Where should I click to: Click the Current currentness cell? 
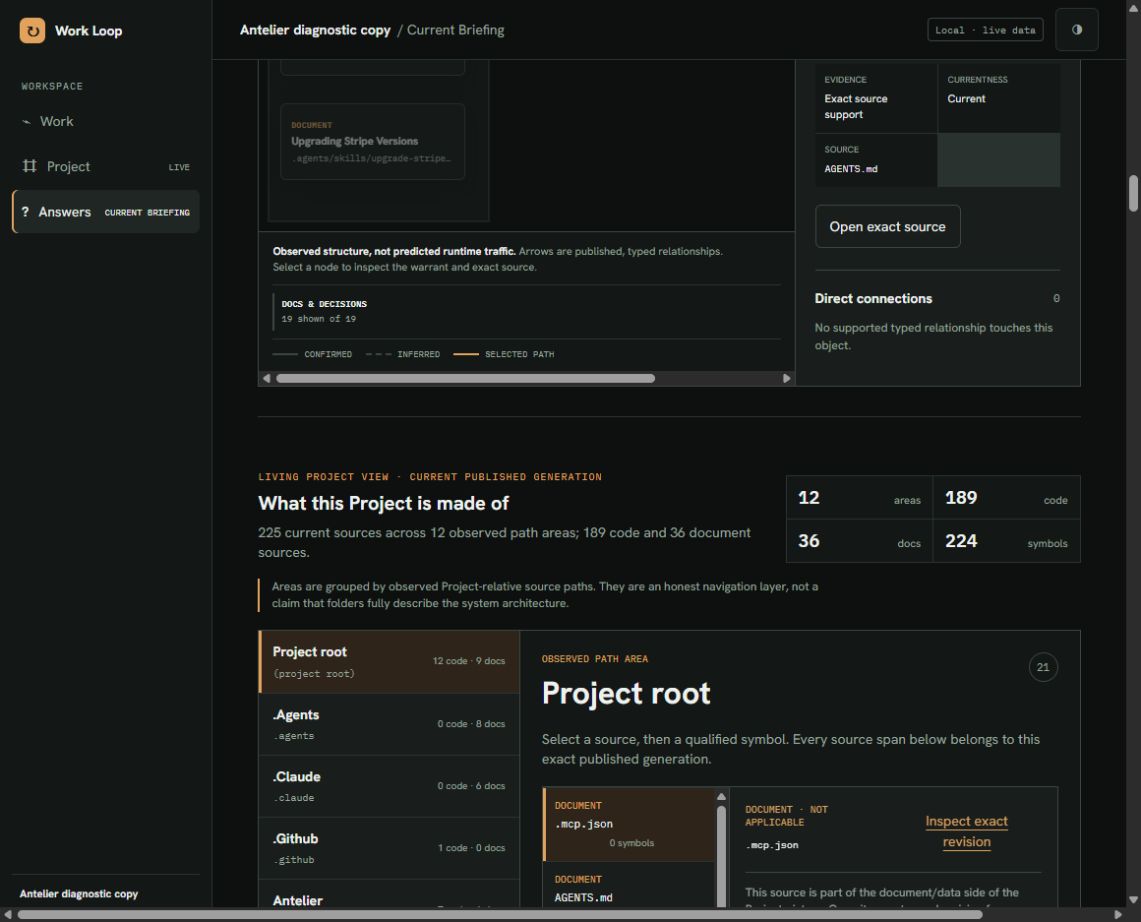click(998, 98)
